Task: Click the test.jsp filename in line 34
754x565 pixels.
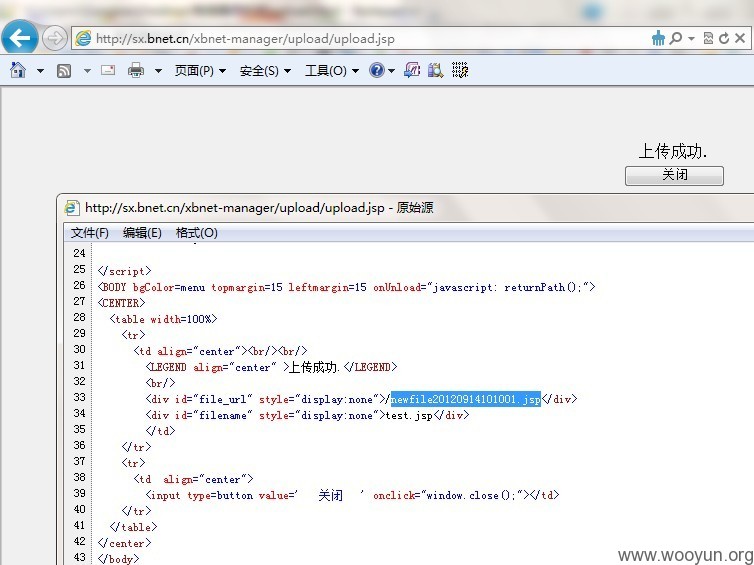Action: pos(409,415)
